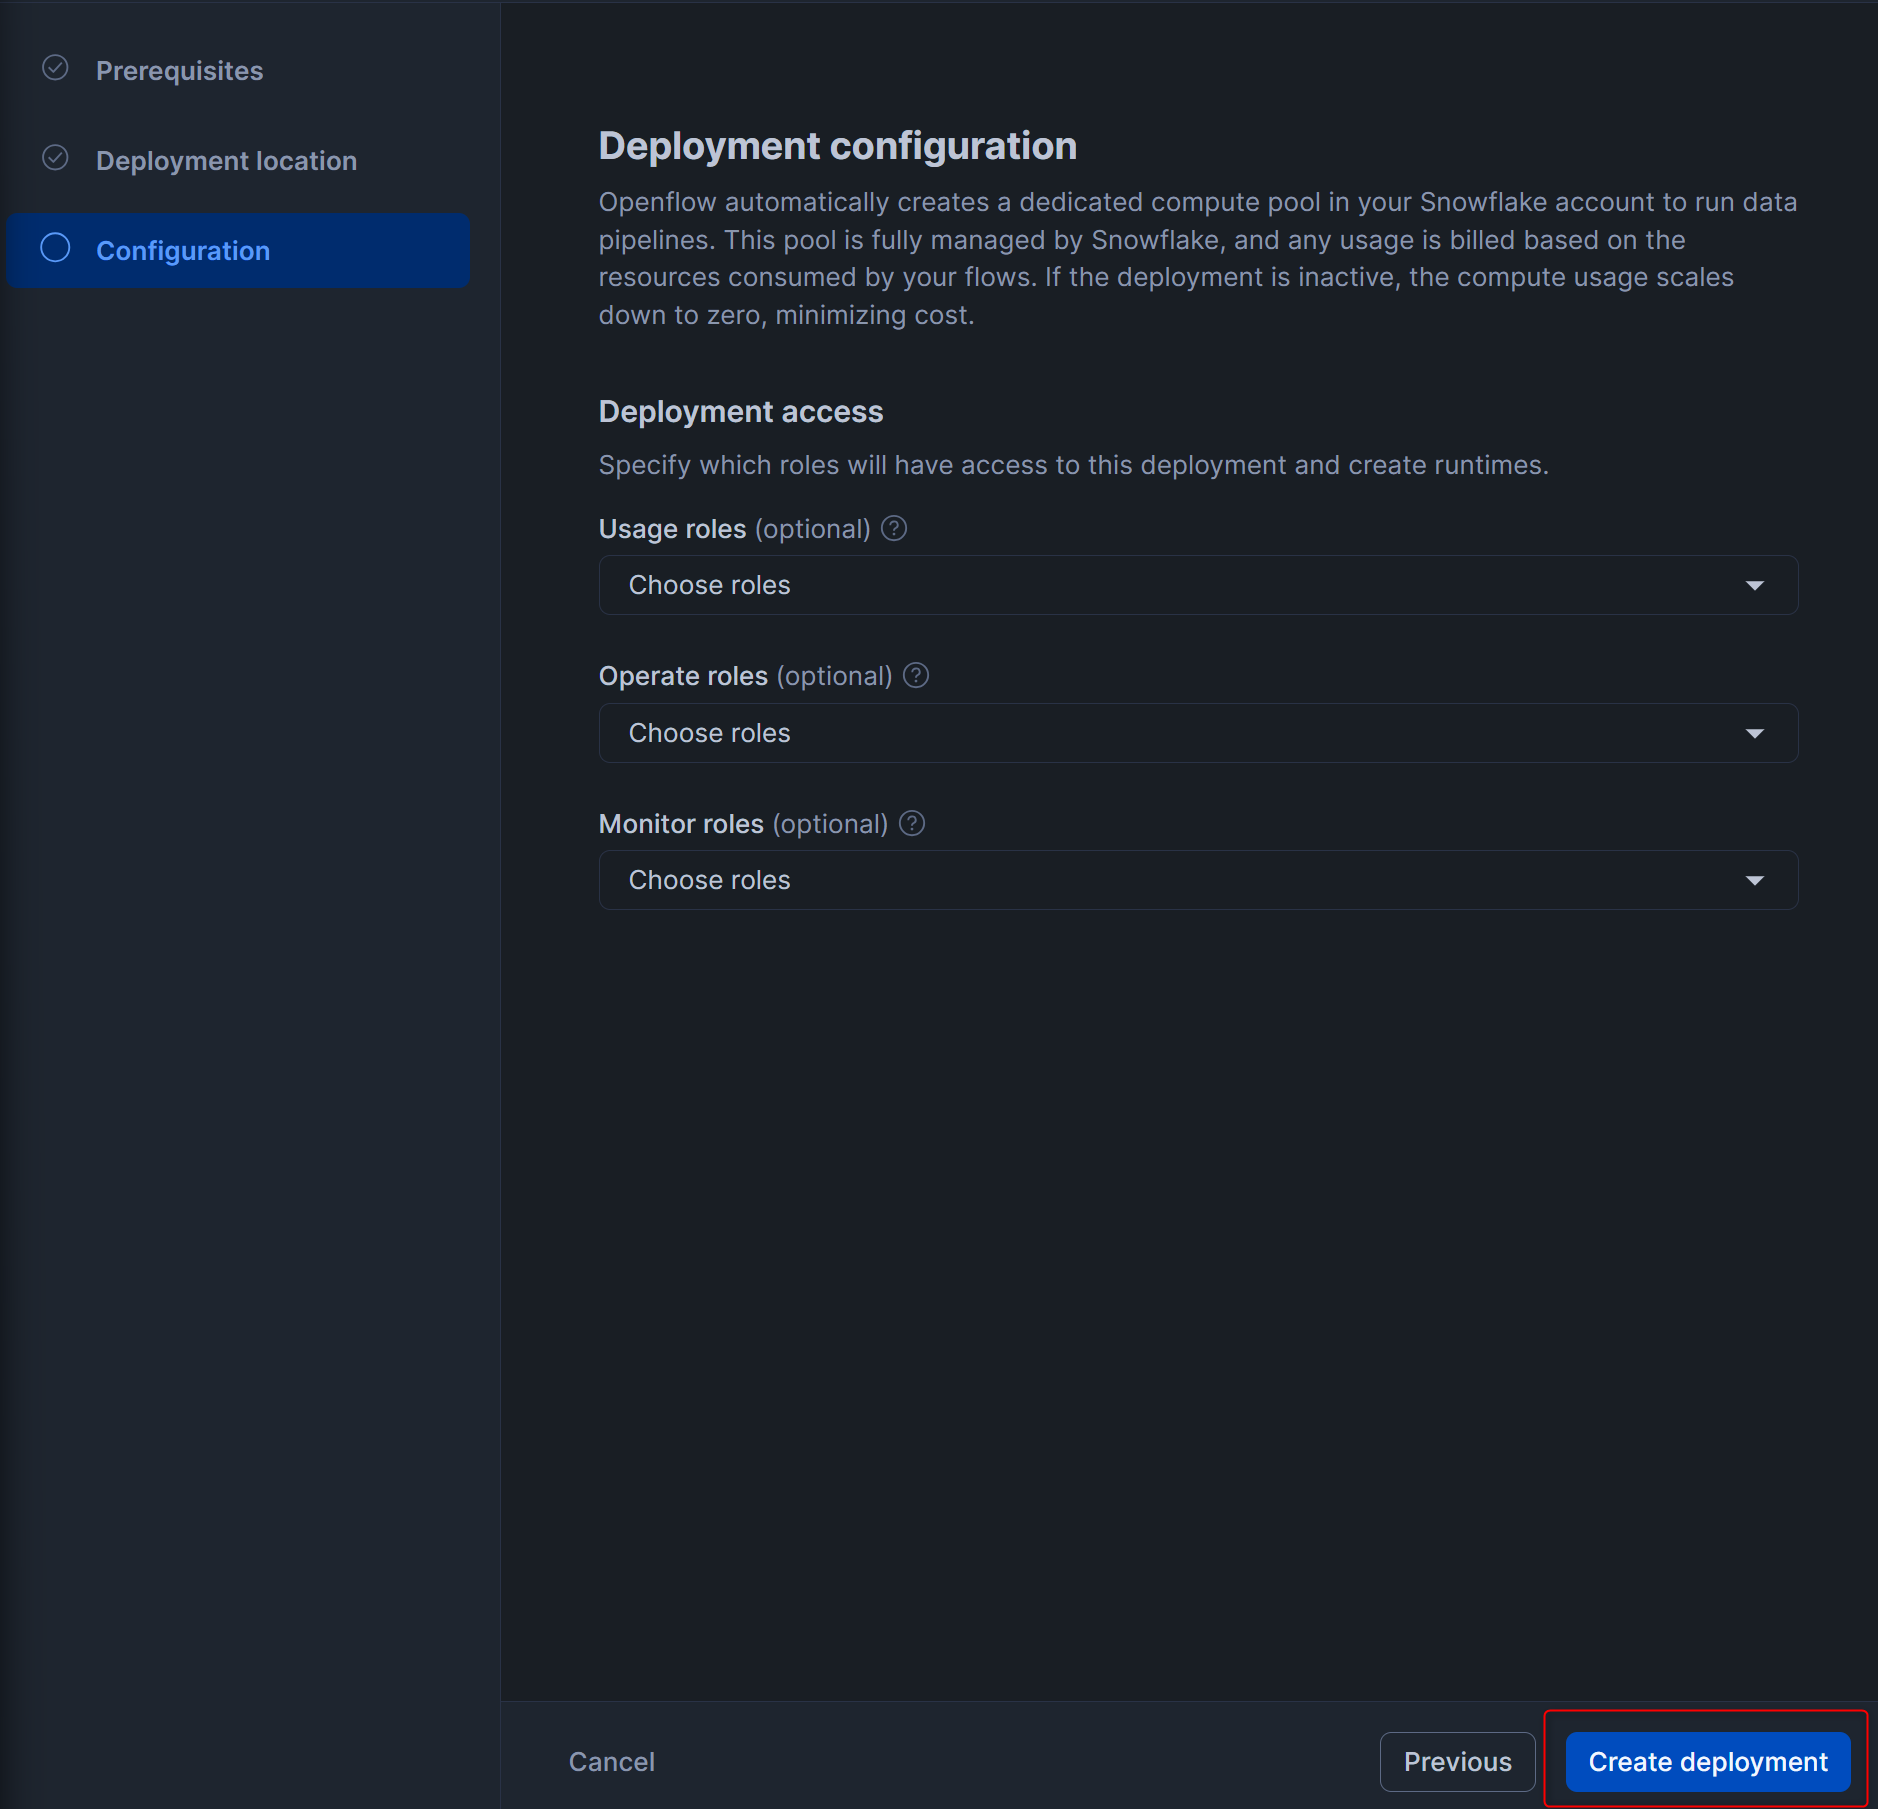Click the Deployment location checkmark icon
This screenshot has width=1878, height=1809.
tap(55, 158)
